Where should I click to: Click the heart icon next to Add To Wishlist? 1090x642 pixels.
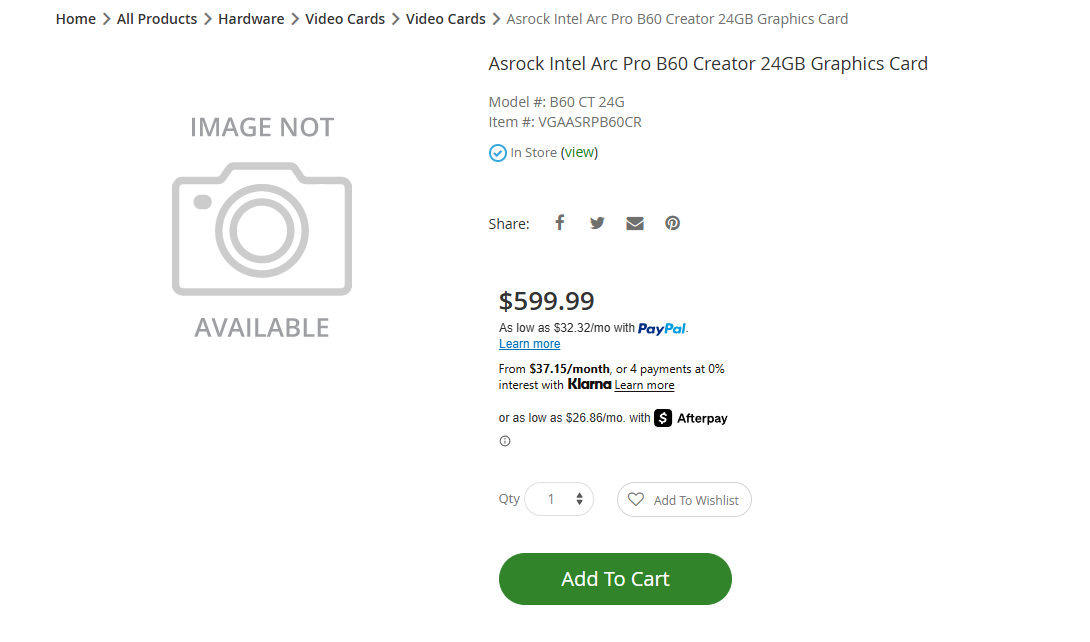(636, 499)
